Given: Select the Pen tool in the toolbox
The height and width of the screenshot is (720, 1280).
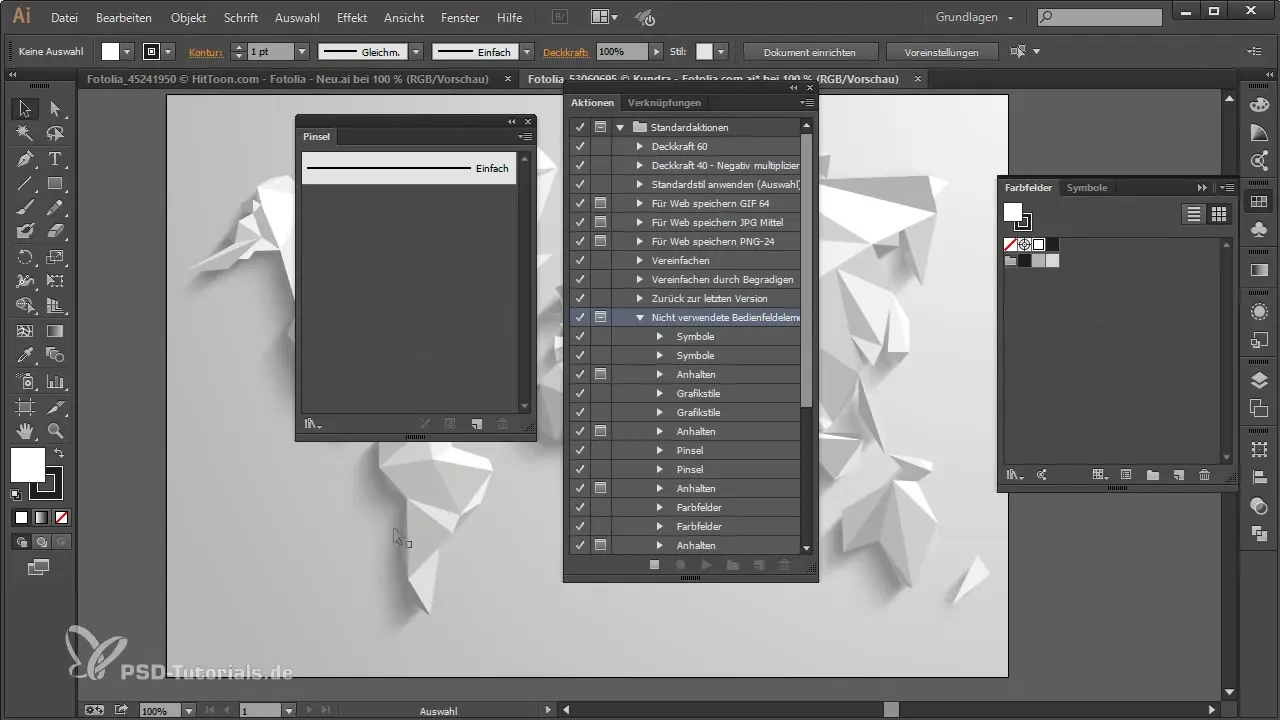Looking at the screenshot, I should click(x=25, y=159).
